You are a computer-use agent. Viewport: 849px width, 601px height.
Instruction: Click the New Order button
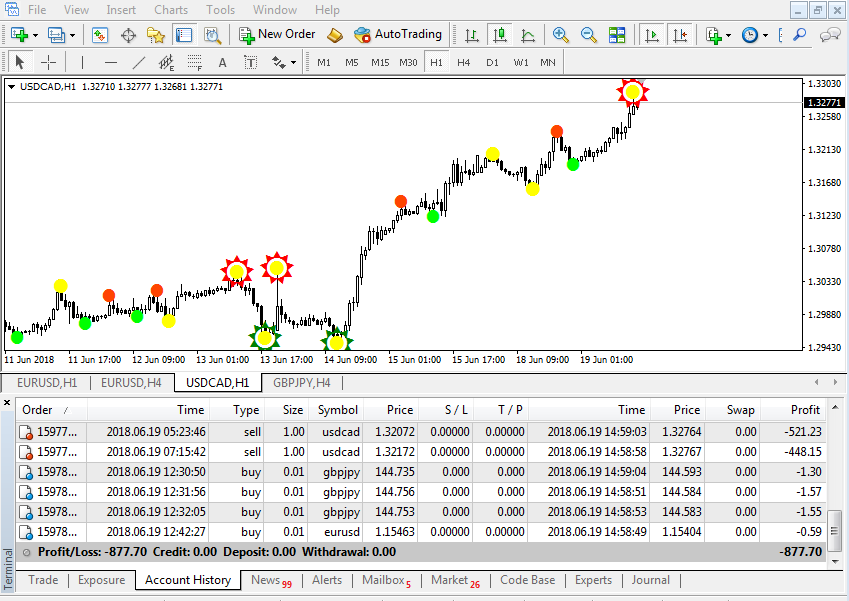(277, 35)
